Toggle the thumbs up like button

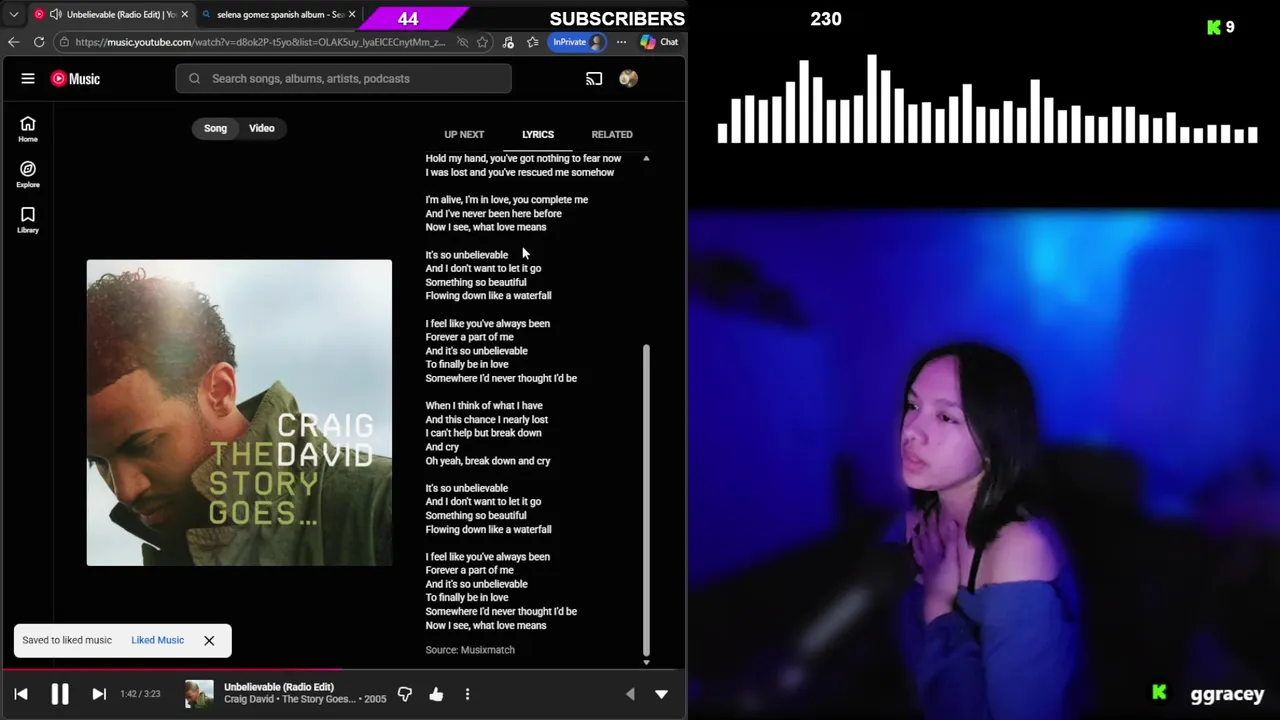pyautogui.click(x=436, y=694)
